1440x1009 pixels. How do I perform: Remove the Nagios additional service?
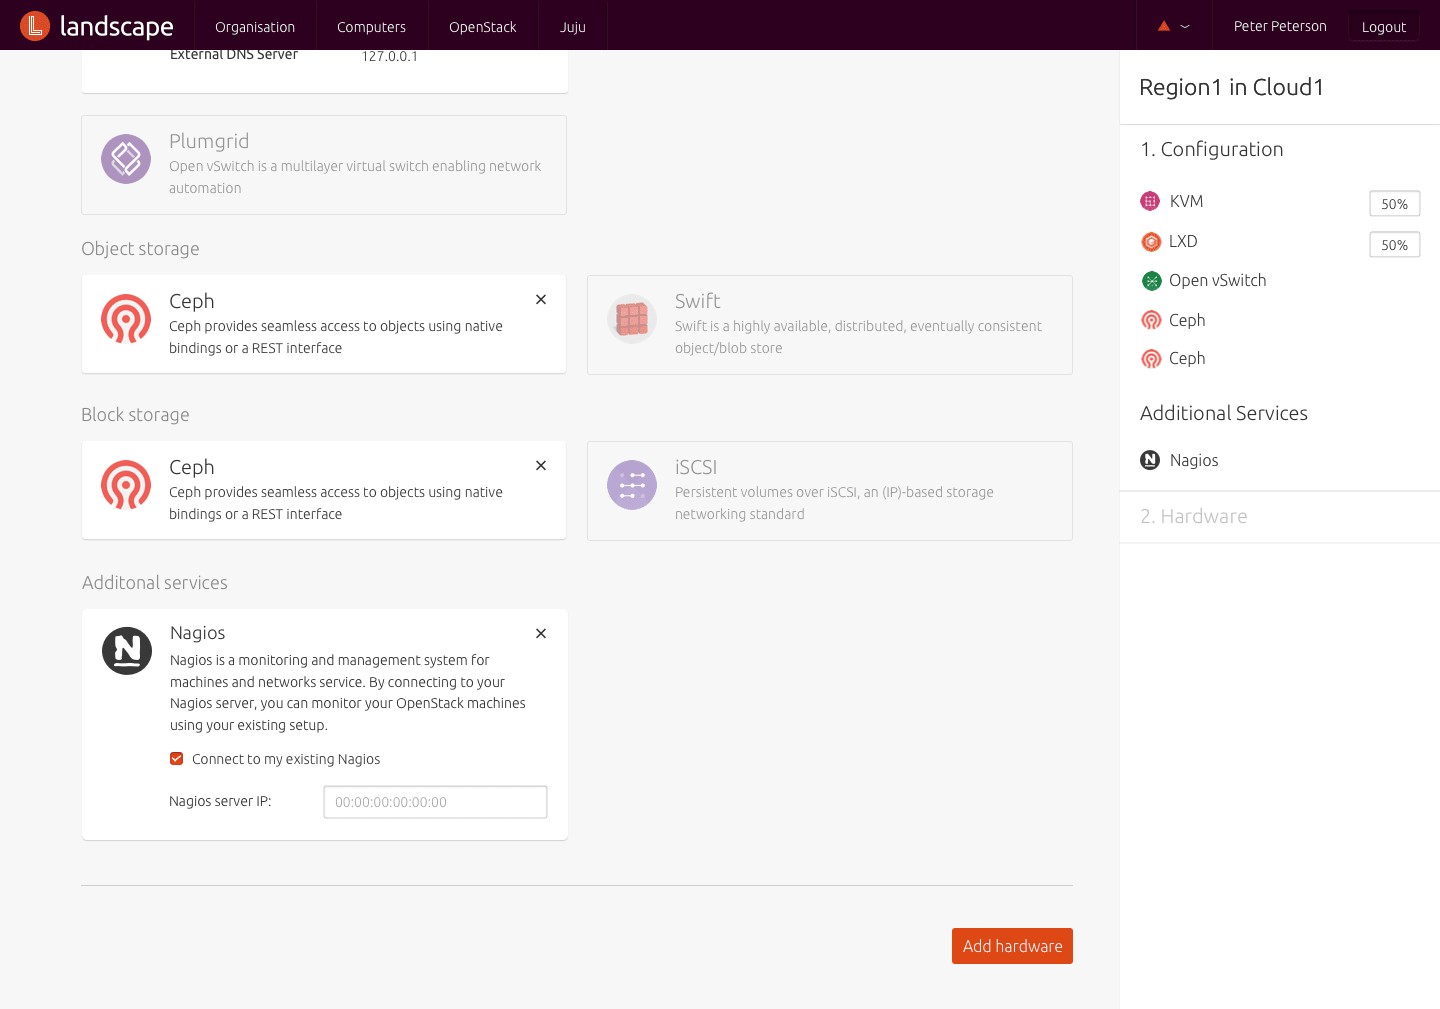pyautogui.click(x=541, y=633)
